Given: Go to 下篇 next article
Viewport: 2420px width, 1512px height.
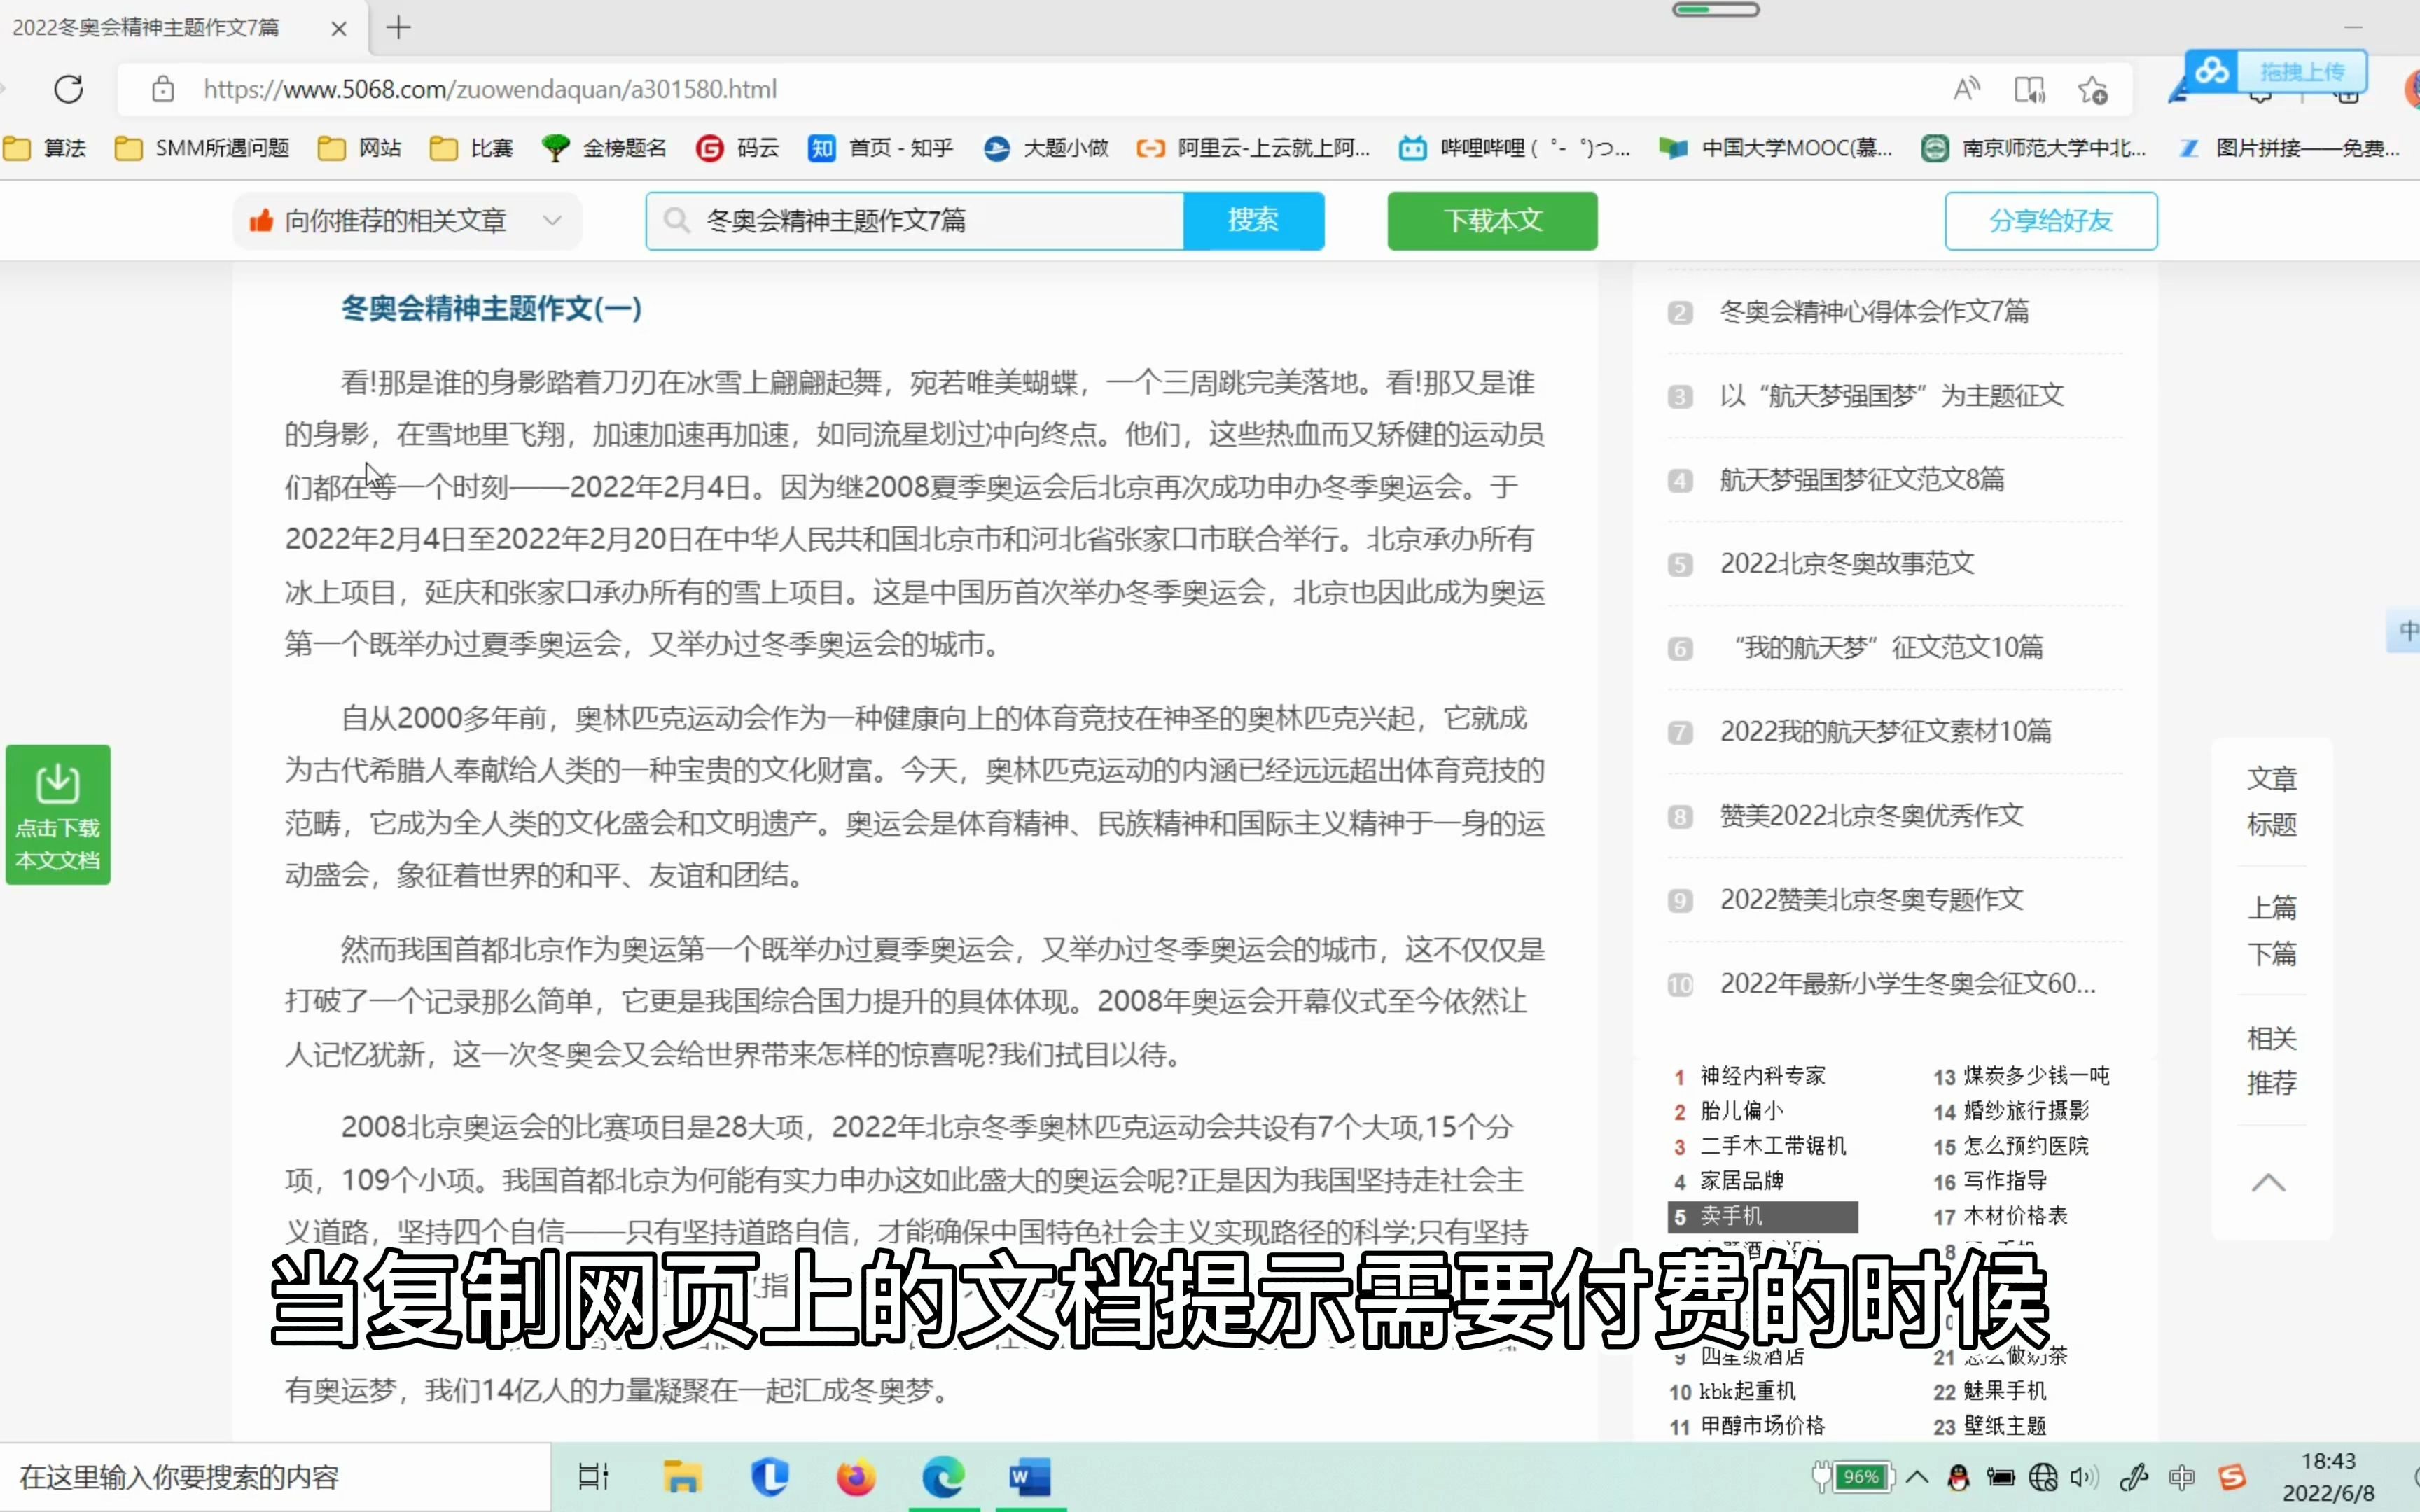Looking at the screenshot, I should tap(2271, 954).
